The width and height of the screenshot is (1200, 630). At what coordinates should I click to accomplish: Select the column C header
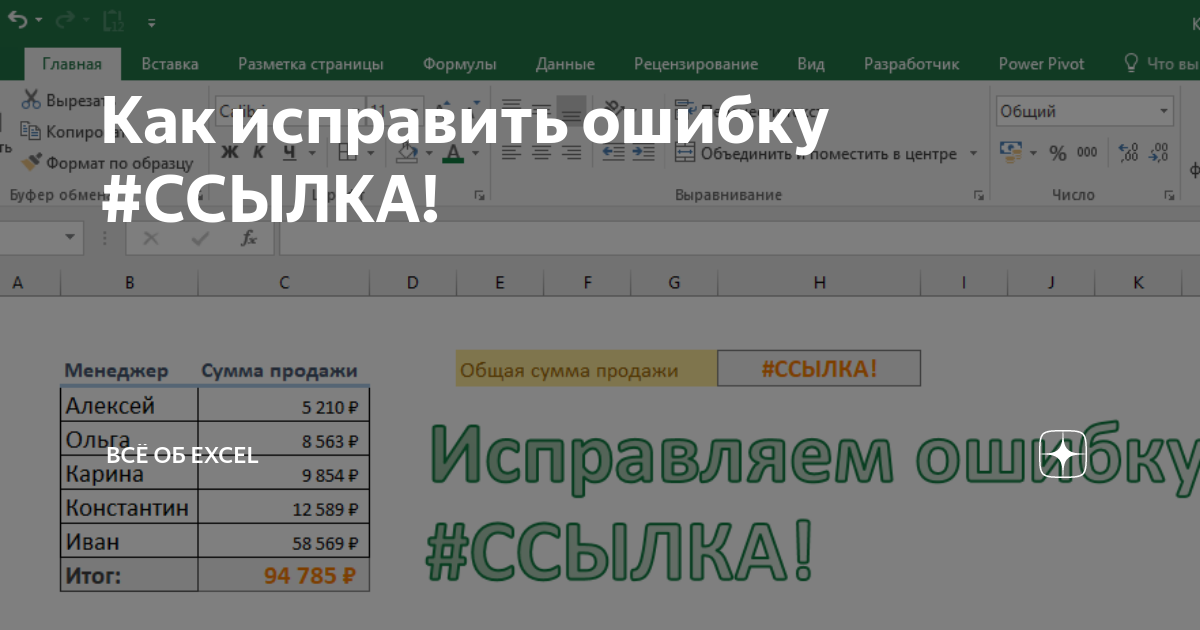point(284,283)
